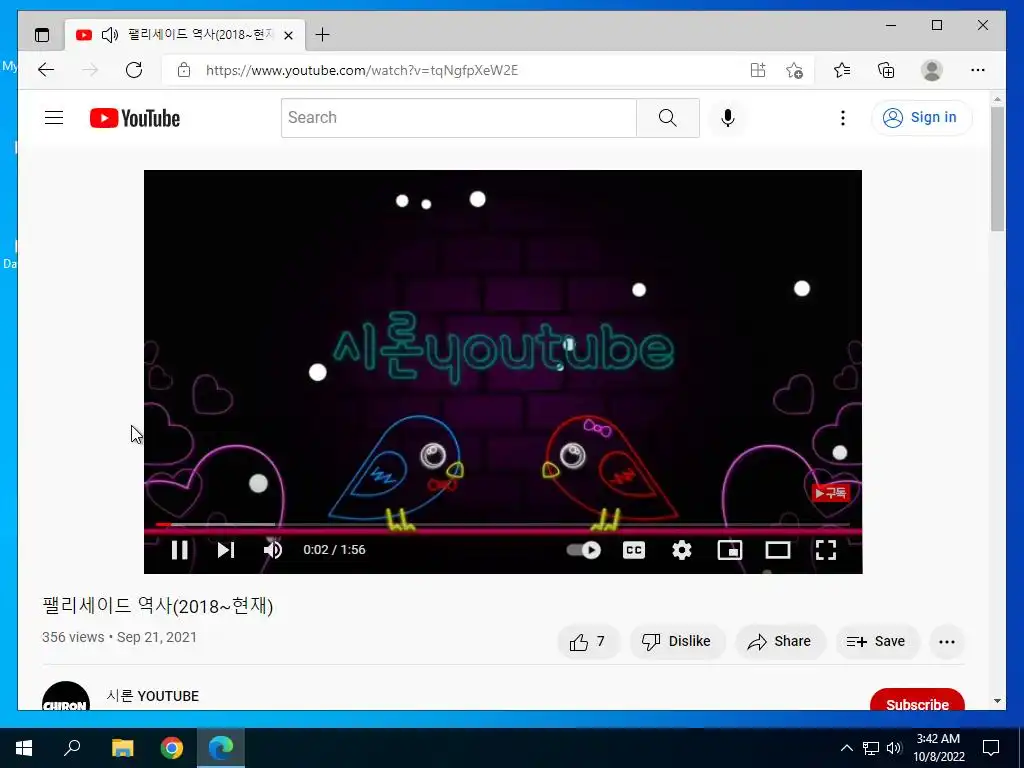
Task: Toggle closed captions CC button
Action: (633, 550)
